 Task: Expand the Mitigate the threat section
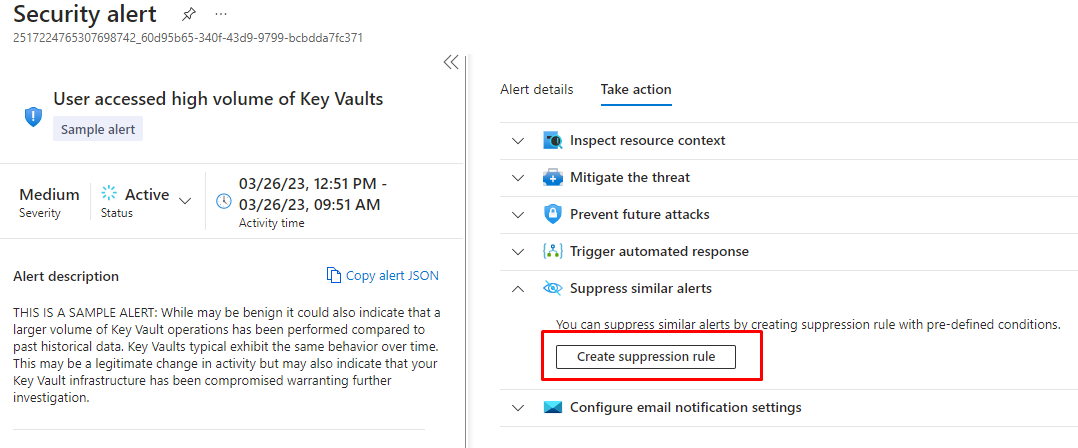click(x=517, y=178)
